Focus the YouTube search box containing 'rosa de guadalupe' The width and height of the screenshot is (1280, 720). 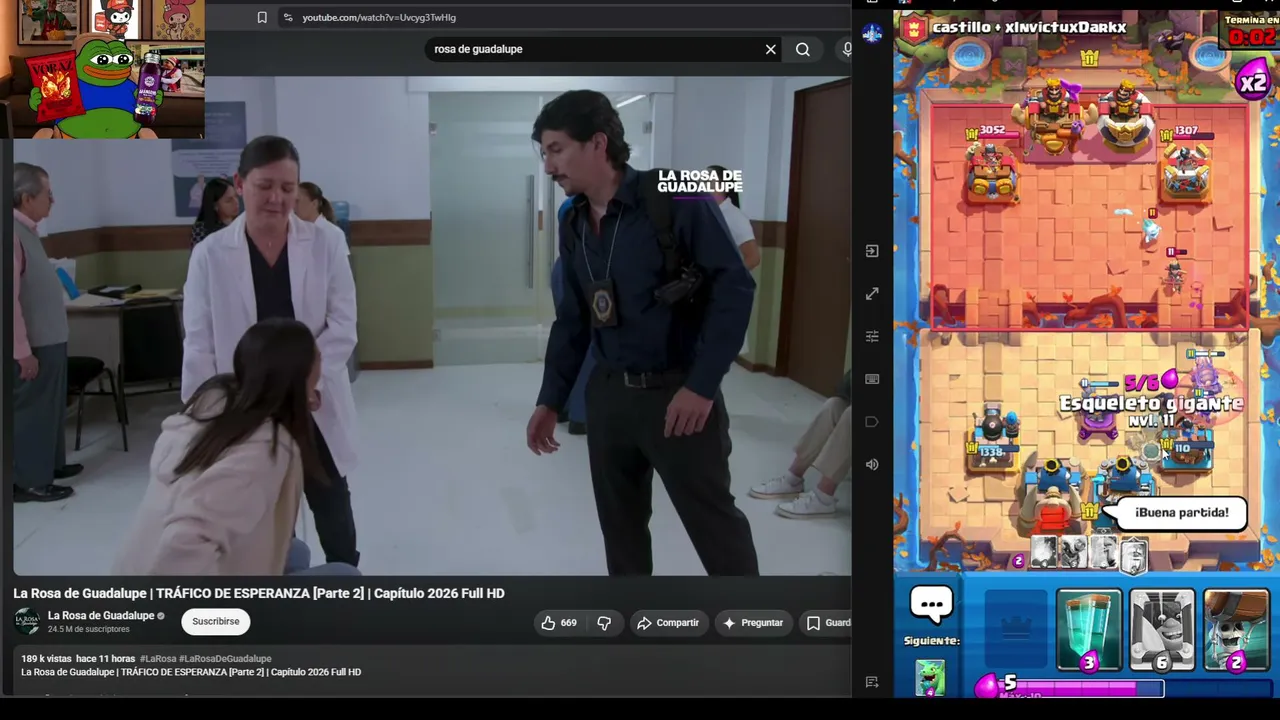click(x=595, y=49)
